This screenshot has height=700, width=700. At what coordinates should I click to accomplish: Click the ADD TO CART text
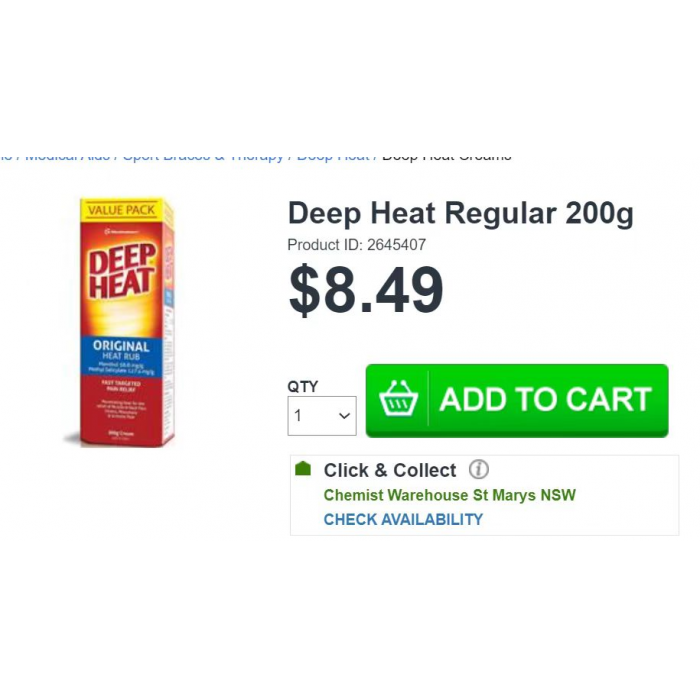click(545, 399)
